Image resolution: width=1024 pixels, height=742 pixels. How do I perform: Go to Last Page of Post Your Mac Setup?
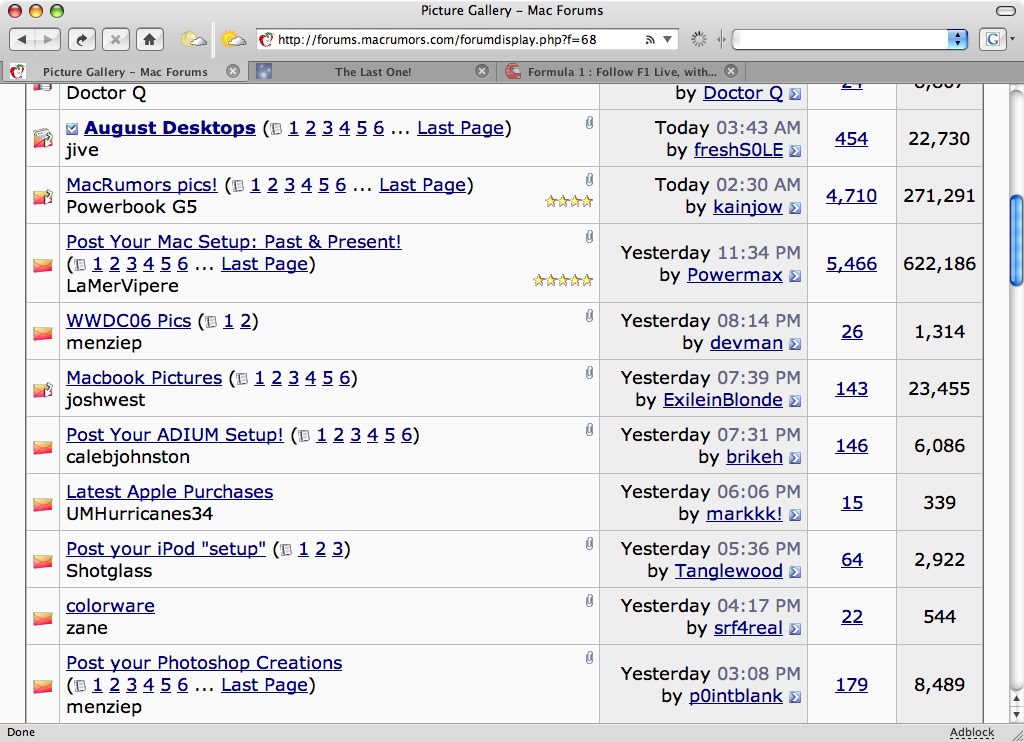tap(264, 264)
